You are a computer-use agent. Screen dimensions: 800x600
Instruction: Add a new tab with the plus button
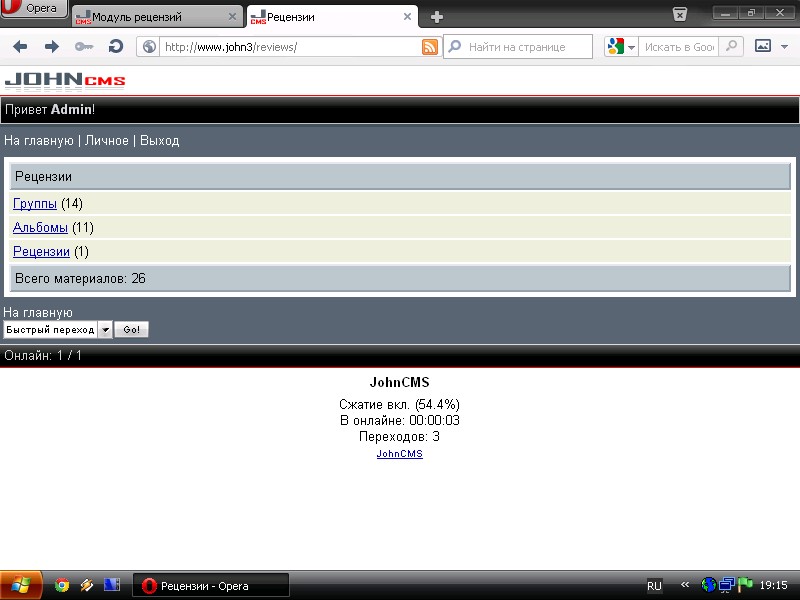click(x=437, y=17)
